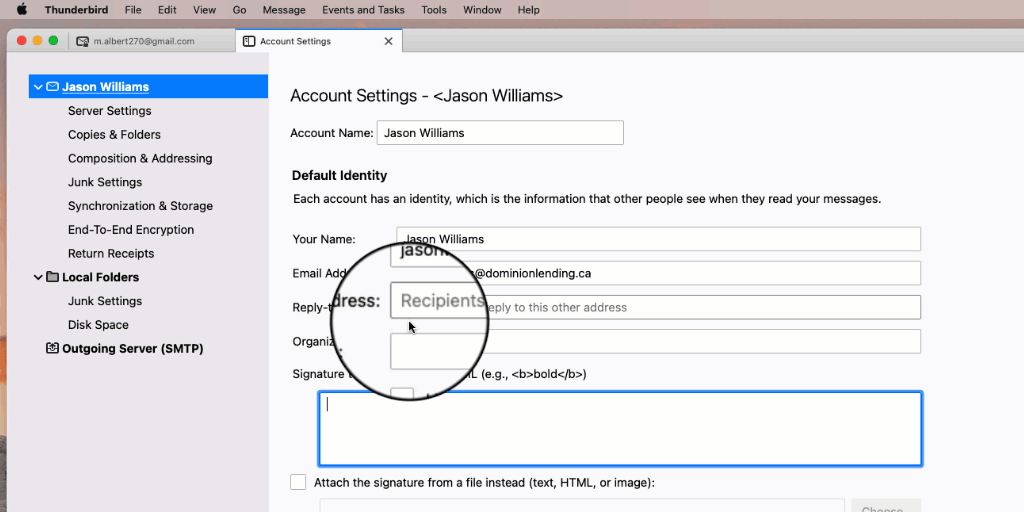
Task: Click the Account Settings tab icon
Action: [x=248, y=41]
